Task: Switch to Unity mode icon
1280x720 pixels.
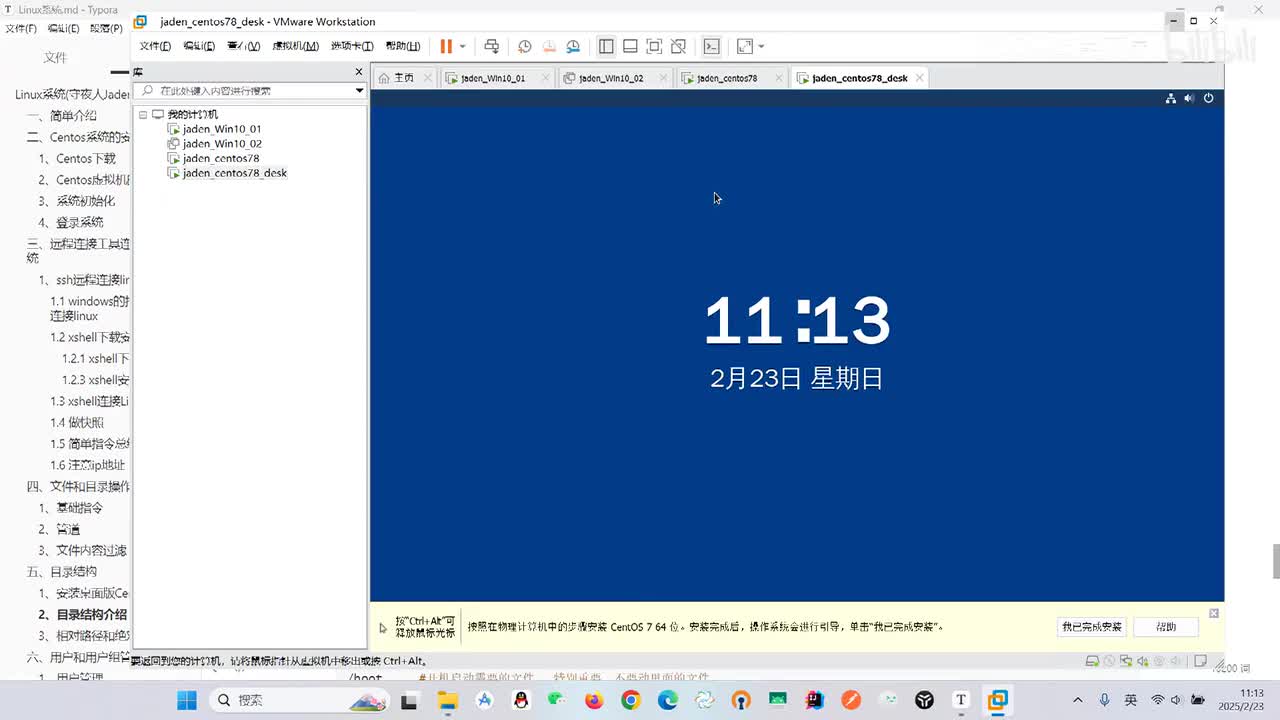Action: (x=678, y=46)
